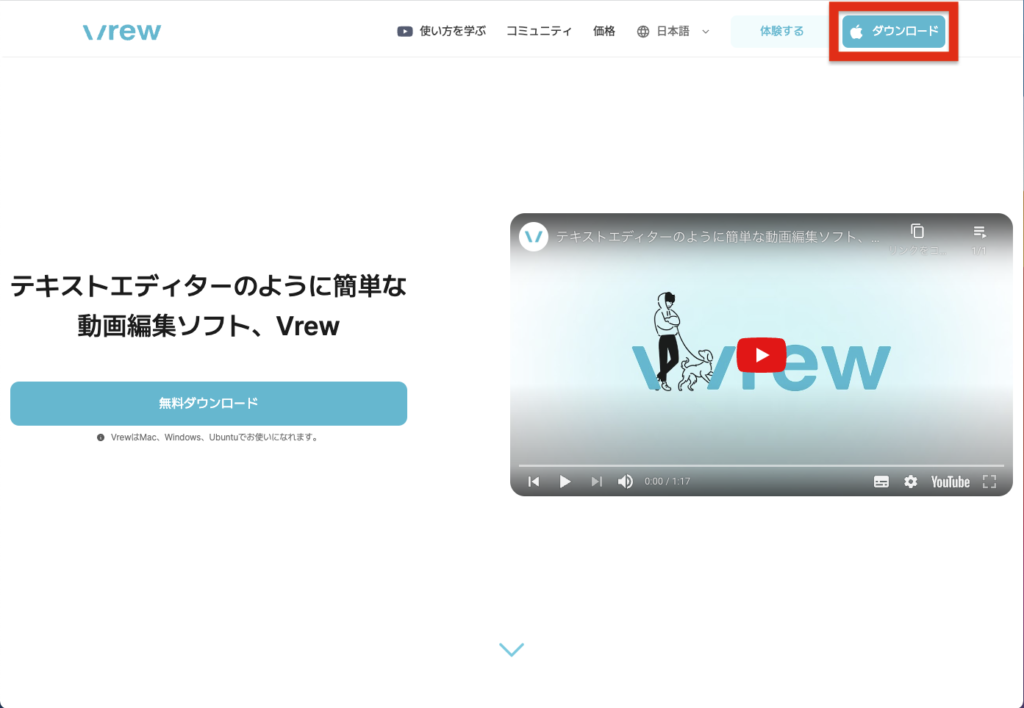Open the 価格 pricing page

click(604, 31)
